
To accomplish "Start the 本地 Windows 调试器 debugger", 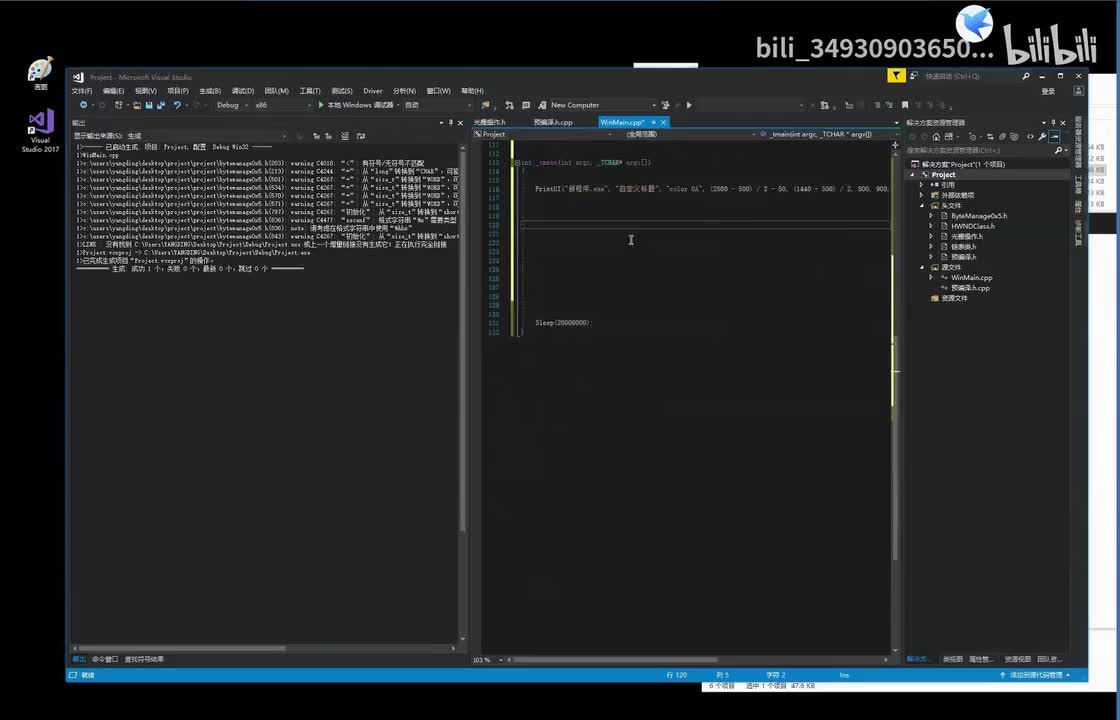I will click(x=356, y=105).
